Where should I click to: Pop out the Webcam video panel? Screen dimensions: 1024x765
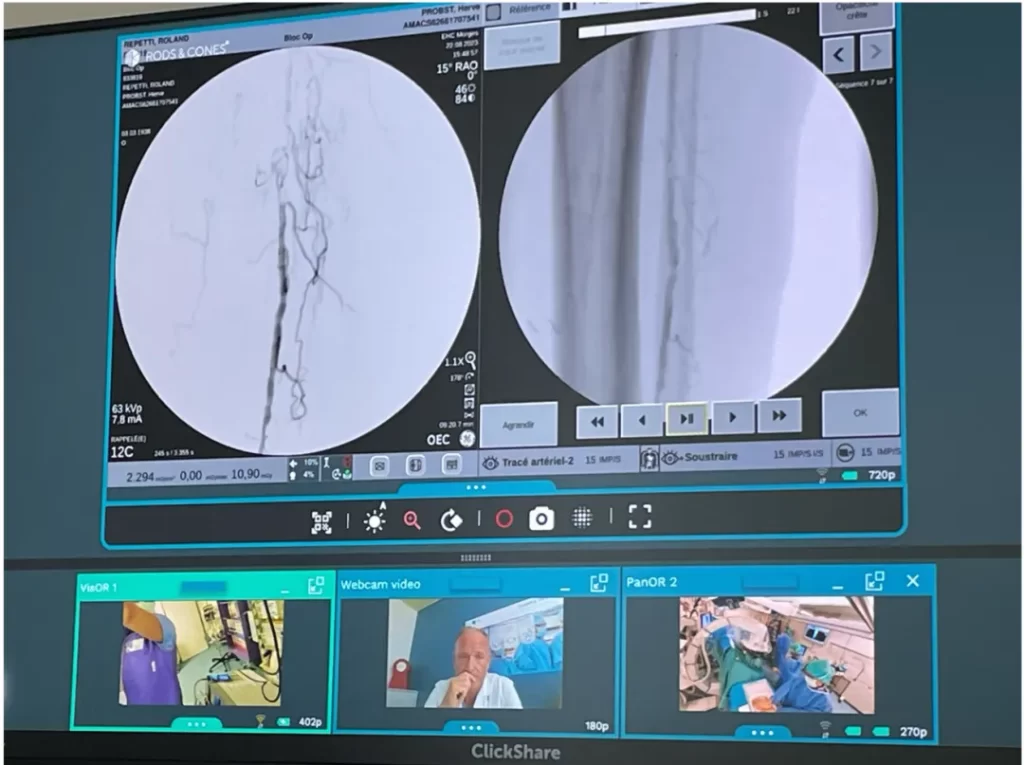(x=599, y=583)
